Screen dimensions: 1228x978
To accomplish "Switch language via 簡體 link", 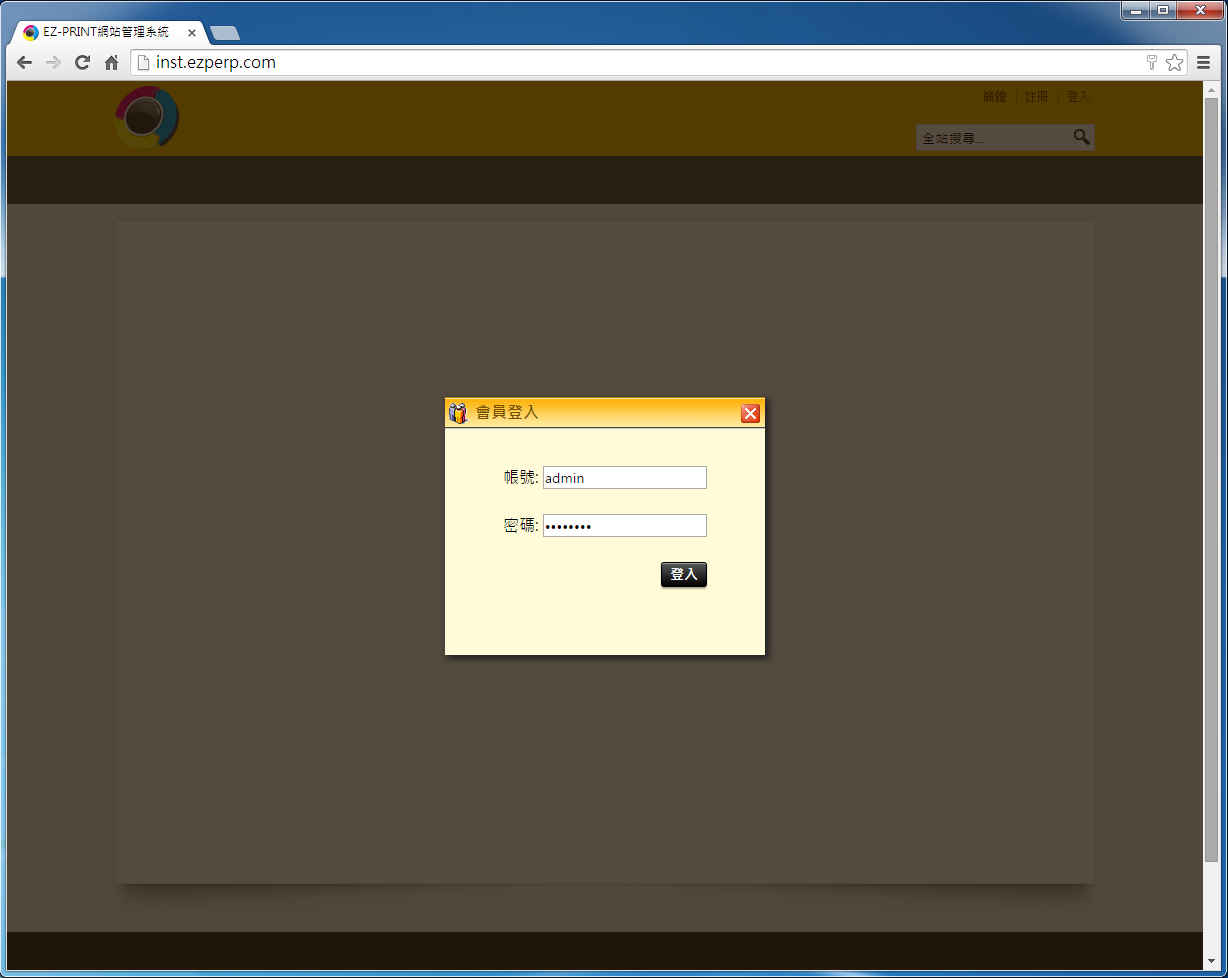I will click(994, 97).
